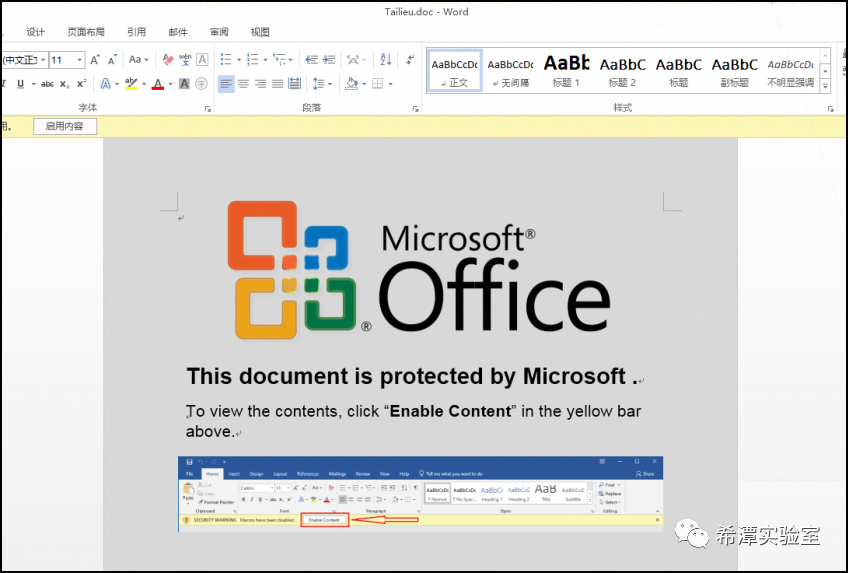Select the Microsoft Office logo image
The width and height of the screenshot is (848, 573).
pyautogui.click(x=420, y=271)
